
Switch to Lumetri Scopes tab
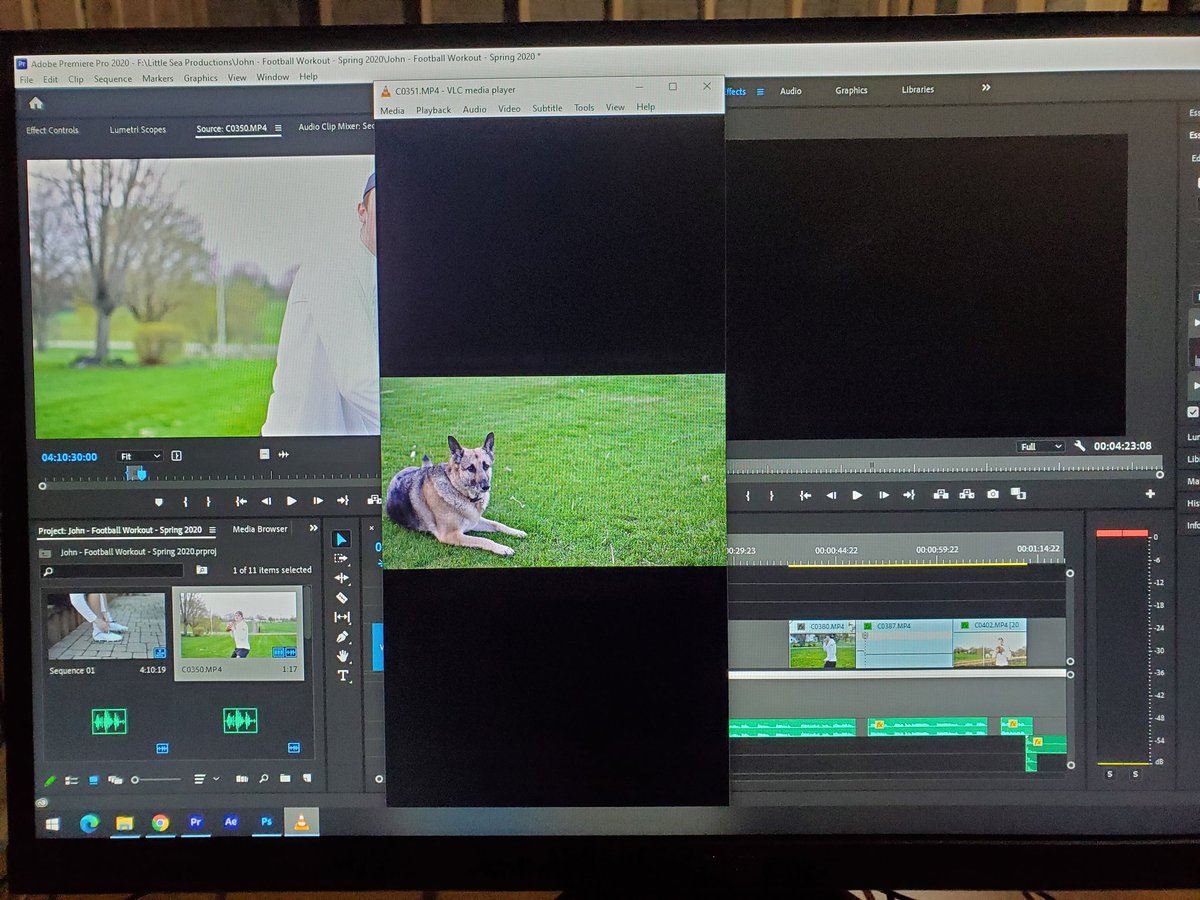[x=138, y=130]
